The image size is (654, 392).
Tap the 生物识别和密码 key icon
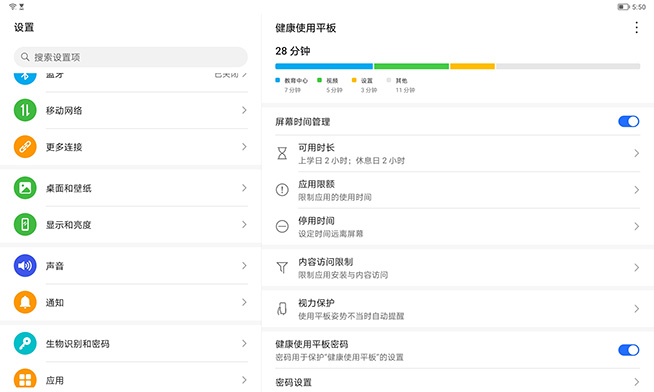click(x=25, y=343)
